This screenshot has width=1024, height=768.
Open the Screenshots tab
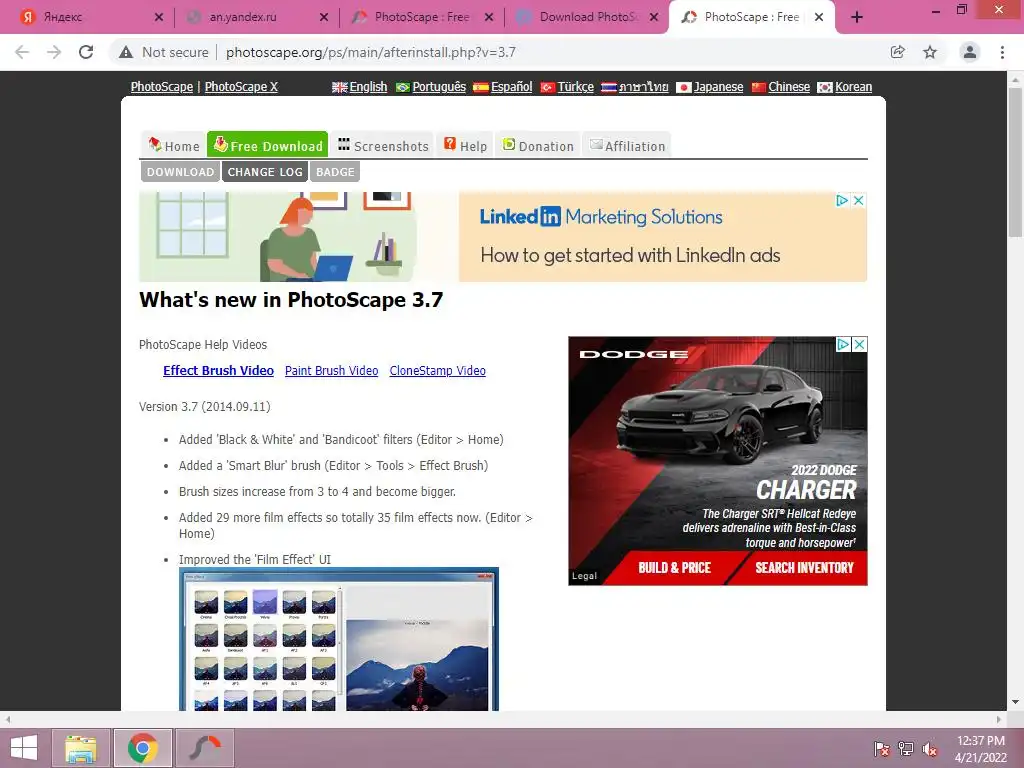pos(383,145)
